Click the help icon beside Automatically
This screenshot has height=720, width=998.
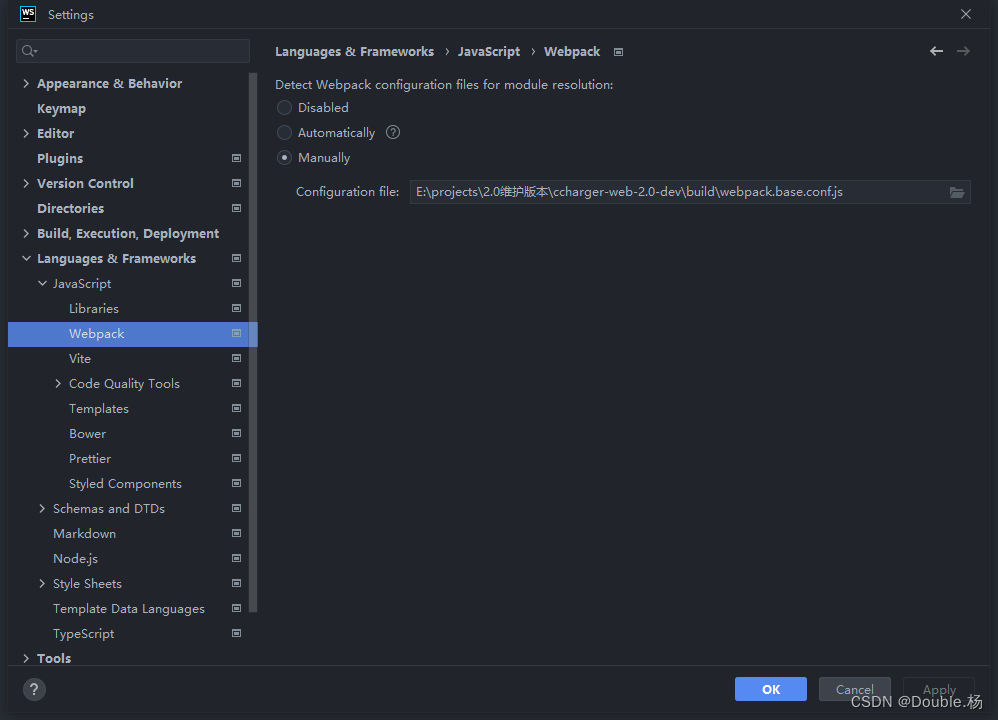393,132
